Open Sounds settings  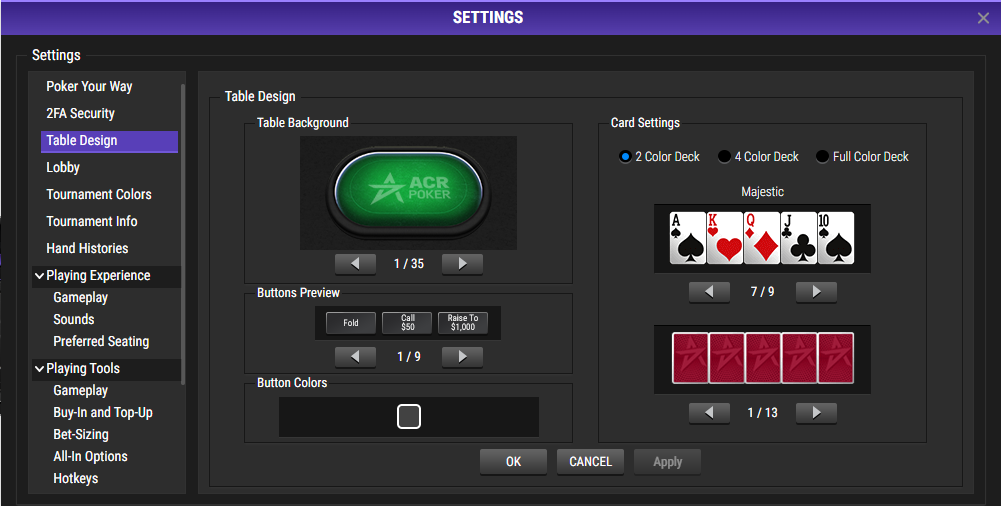74,319
